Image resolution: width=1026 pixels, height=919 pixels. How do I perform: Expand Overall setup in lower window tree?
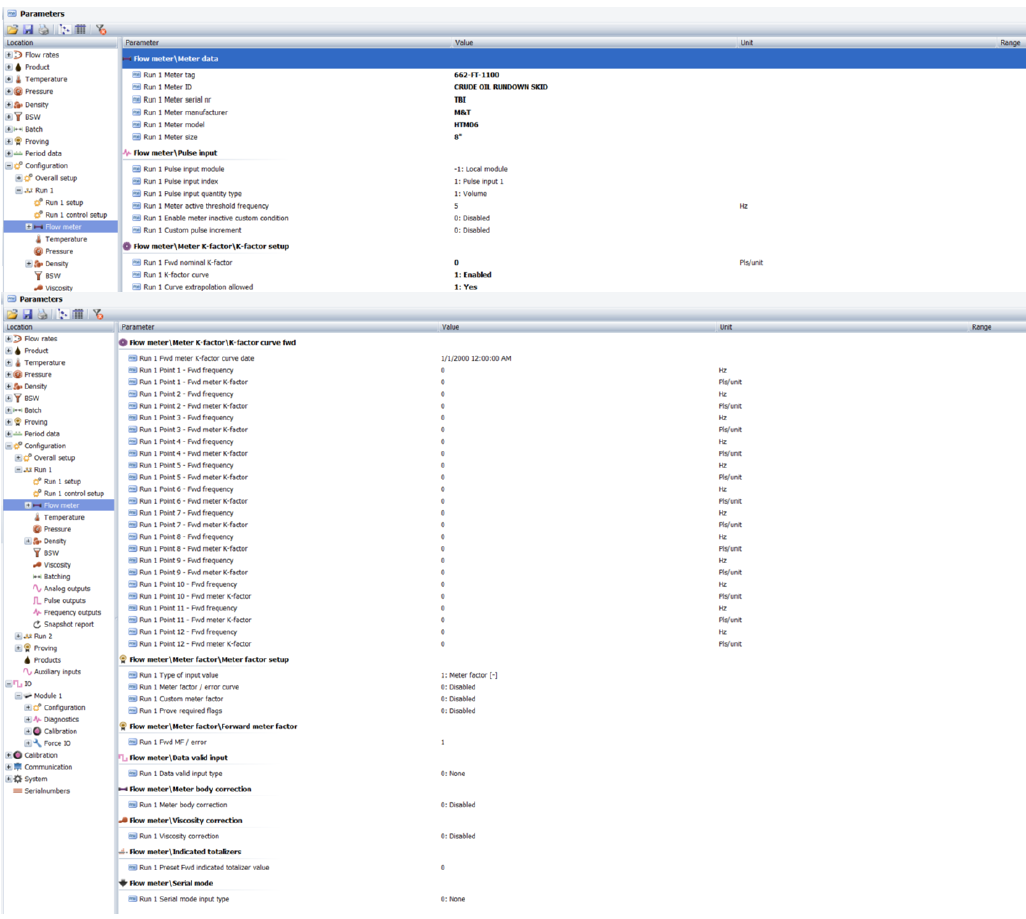(x=18, y=458)
